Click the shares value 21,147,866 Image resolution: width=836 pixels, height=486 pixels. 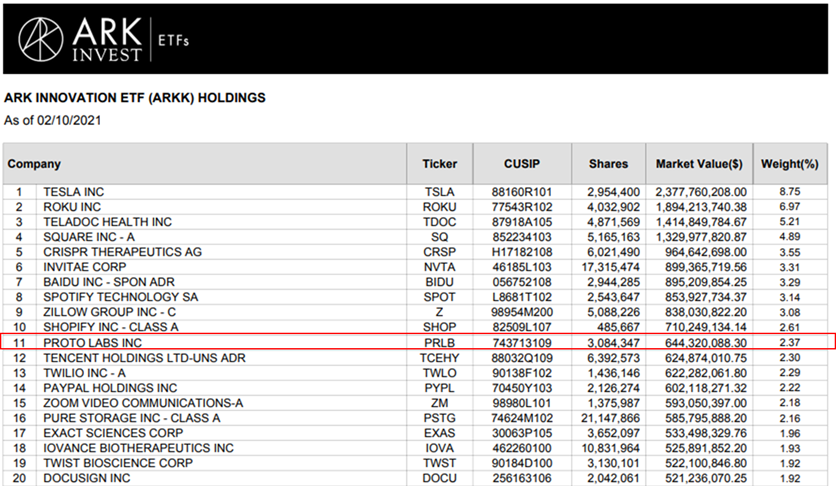tap(610, 418)
